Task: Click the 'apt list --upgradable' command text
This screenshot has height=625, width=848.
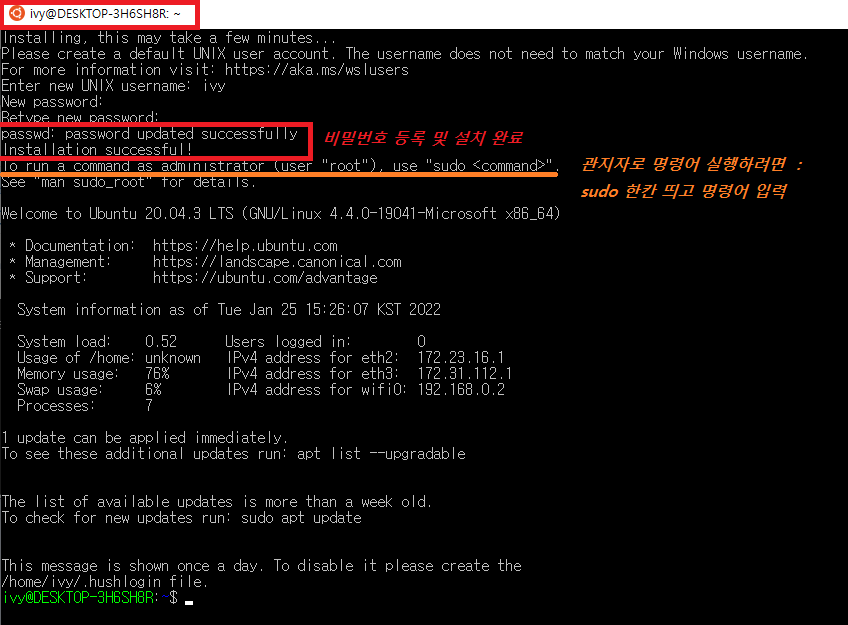Action: [381, 454]
